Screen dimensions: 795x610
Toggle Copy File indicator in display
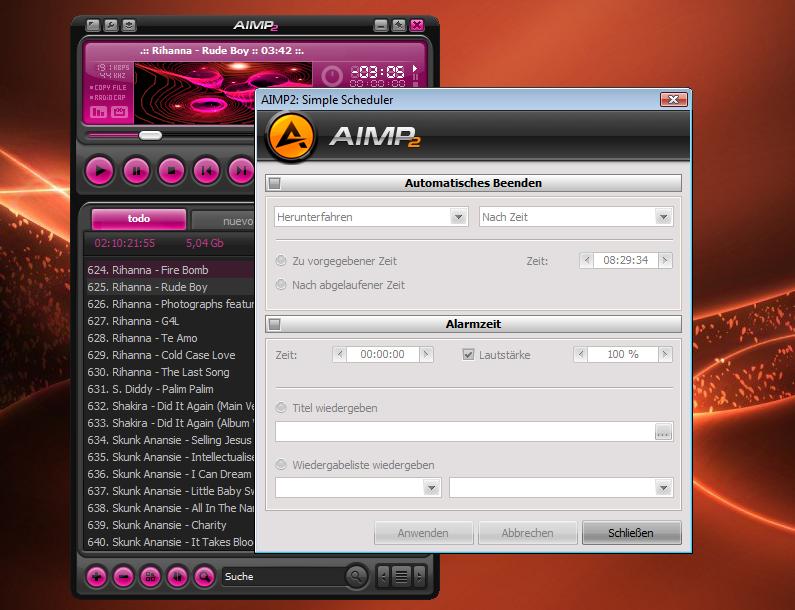click(108, 87)
